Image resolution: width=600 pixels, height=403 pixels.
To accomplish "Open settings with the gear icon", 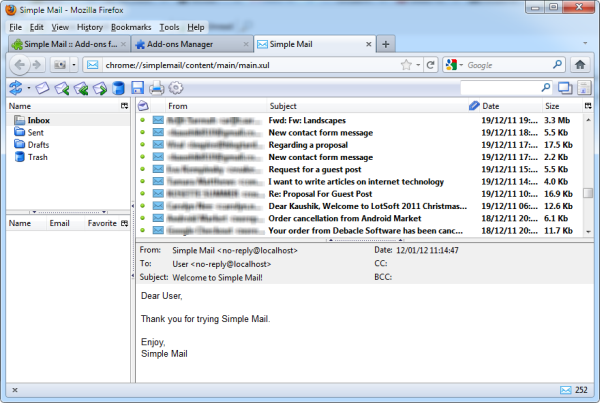I will coord(176,88).
